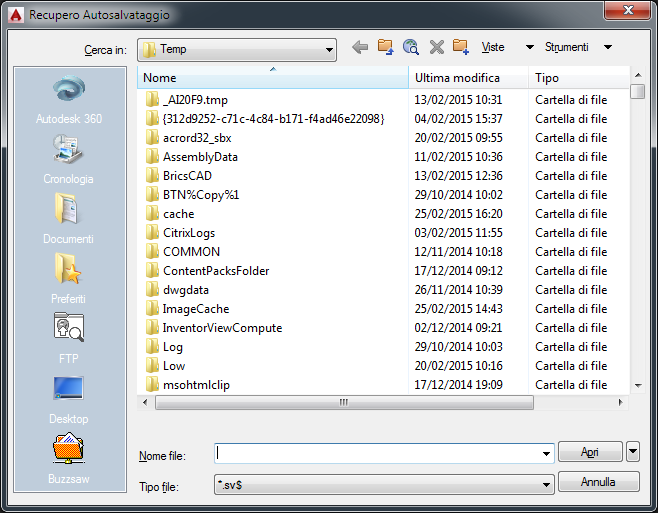Viewport: 658px width, 513px height.
Task: Open Cronologia history shortcut
Action: coord(68,160)
